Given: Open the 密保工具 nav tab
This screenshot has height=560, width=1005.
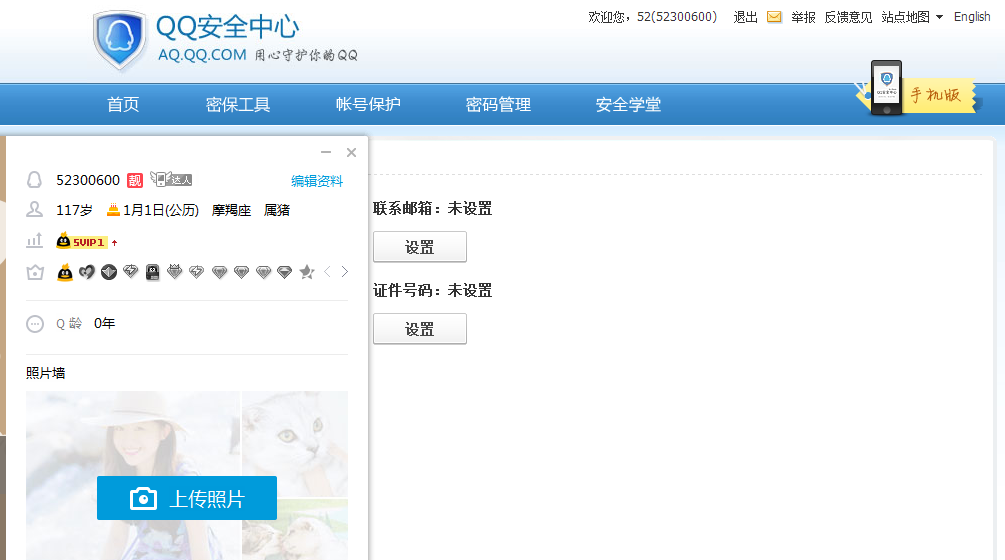Looking at the screenshot, I should tap(238, 104).
